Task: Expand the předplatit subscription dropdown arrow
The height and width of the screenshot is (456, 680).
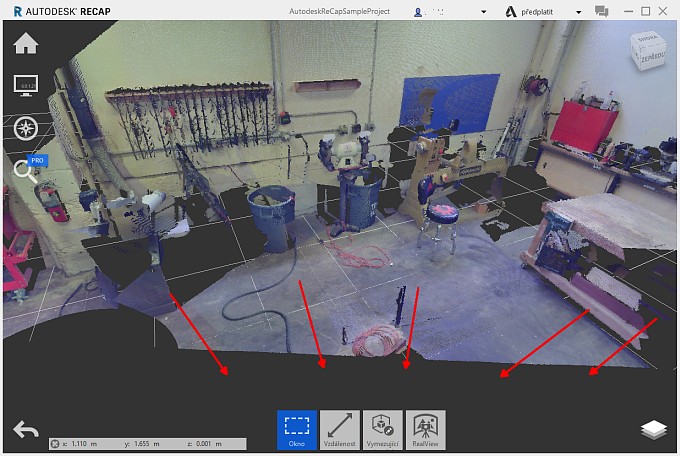Action: point(576,11)
